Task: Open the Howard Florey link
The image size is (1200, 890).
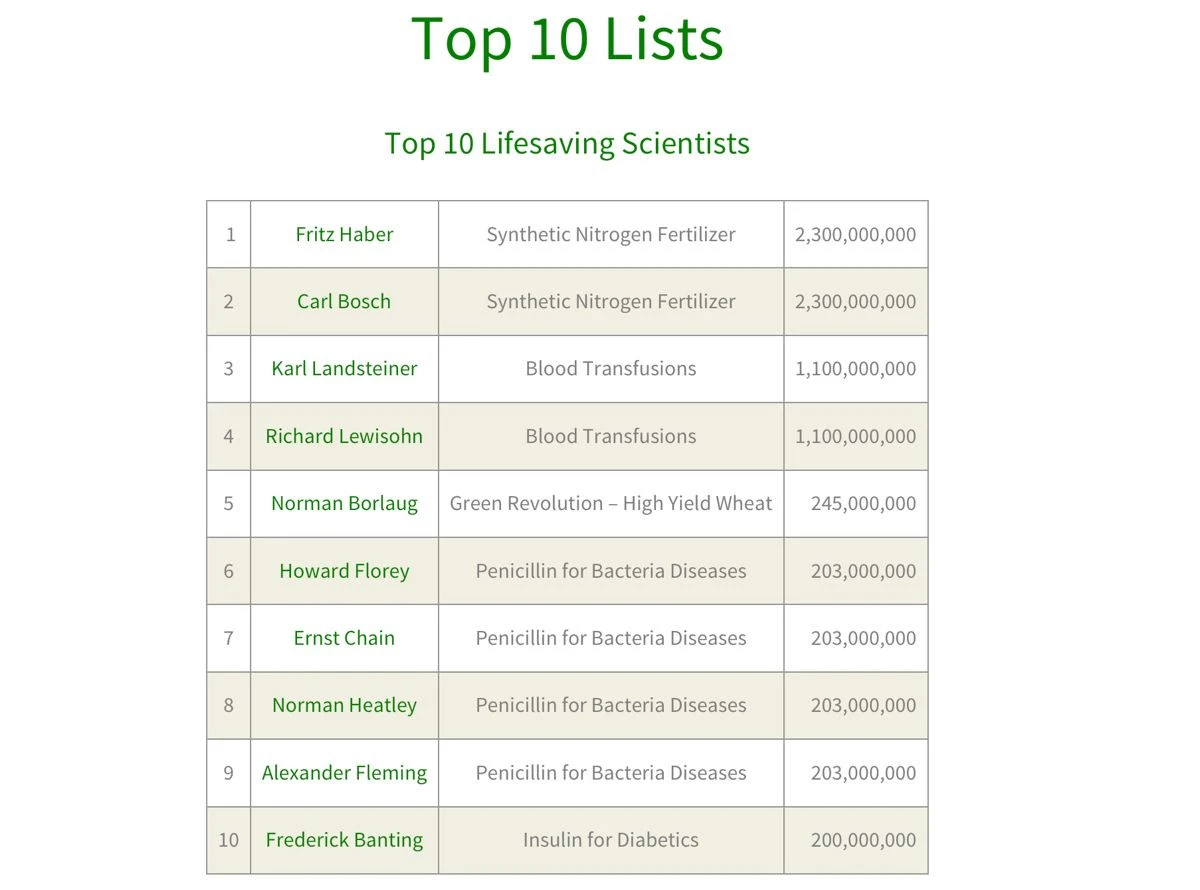Action: pos(344,571)
